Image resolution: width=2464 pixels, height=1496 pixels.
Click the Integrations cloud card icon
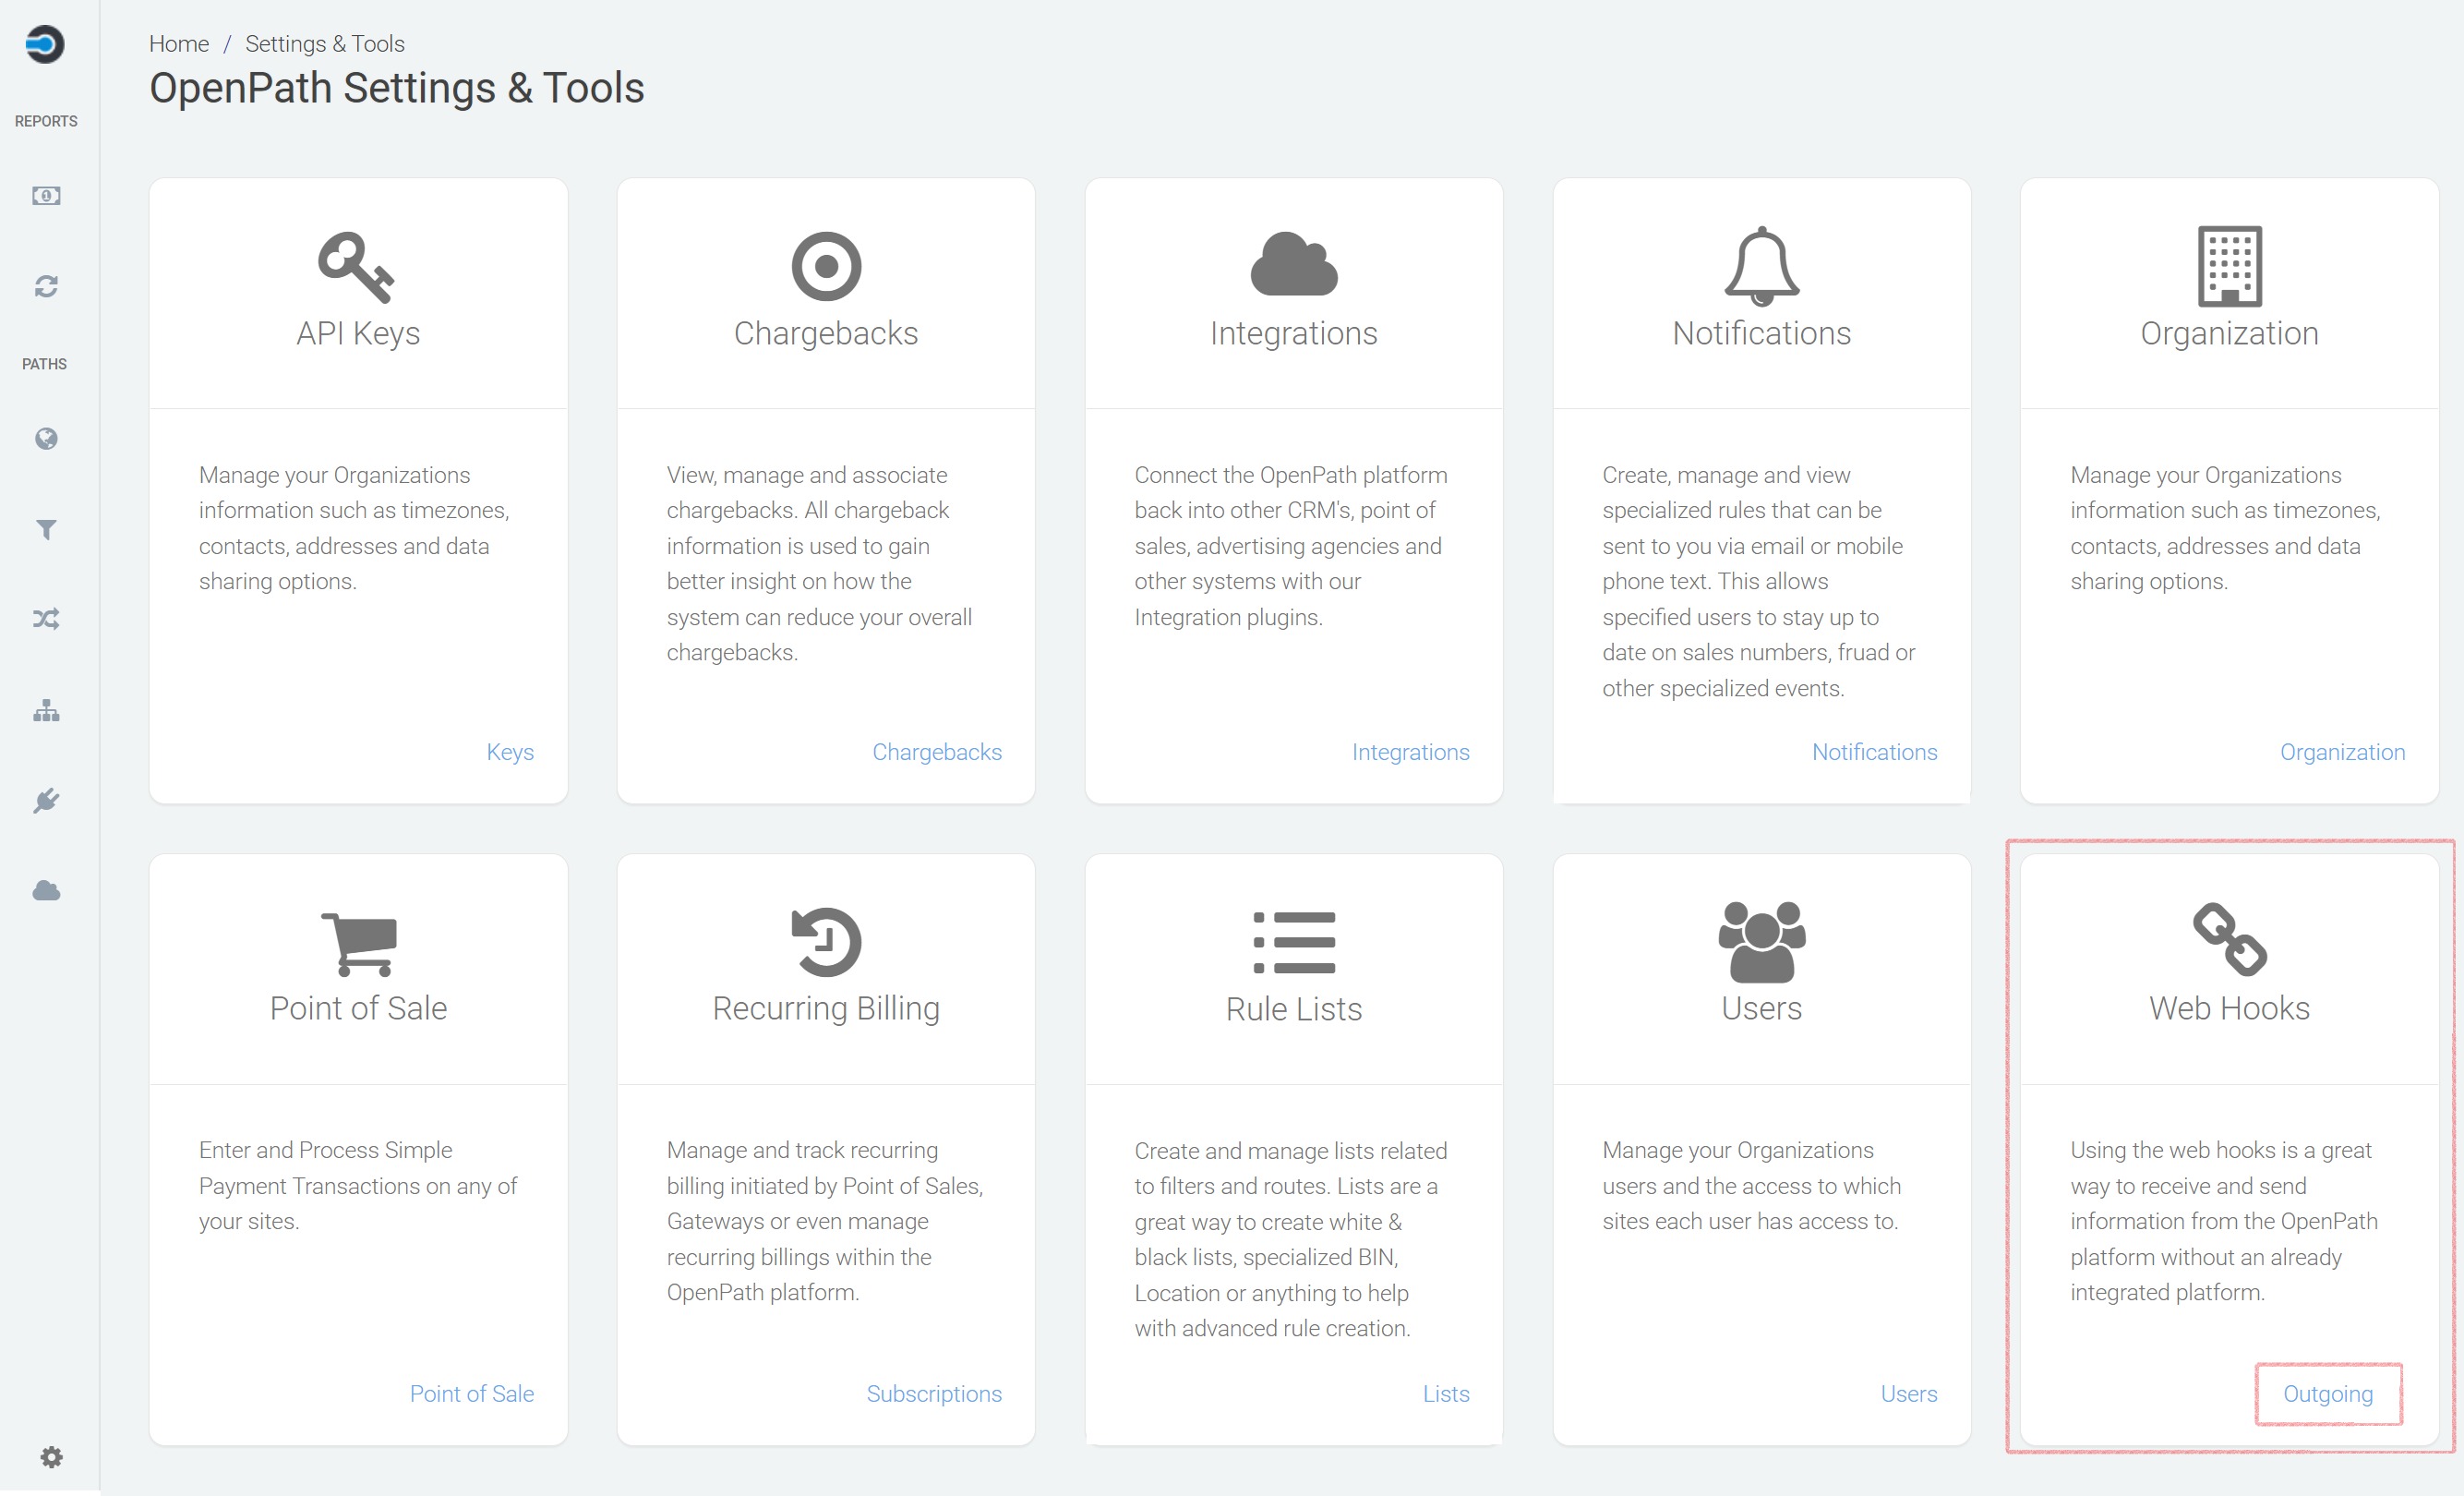tap(1294, 264)
